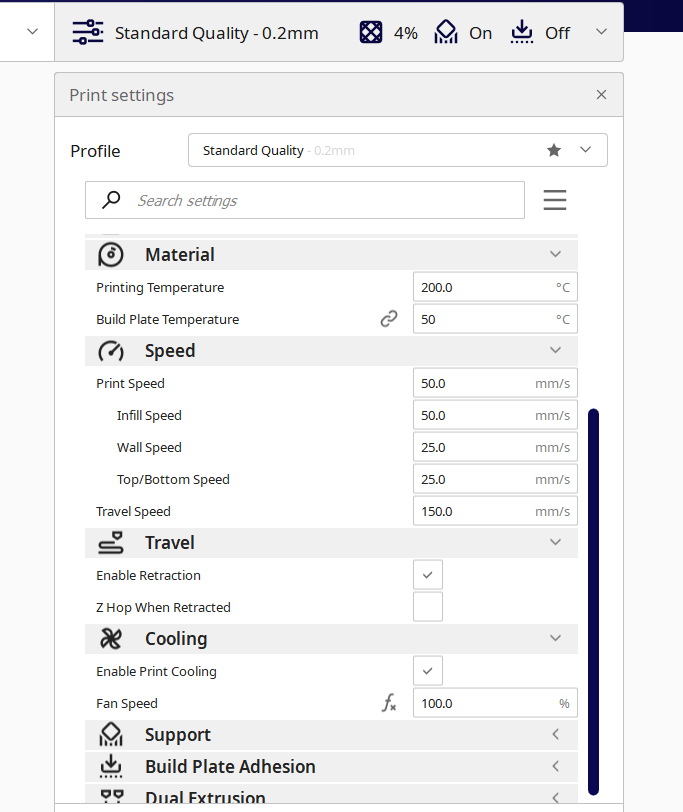683x812 pixels.
Task: Click the adhesion icon in header bar
Action: pos(521,32)
